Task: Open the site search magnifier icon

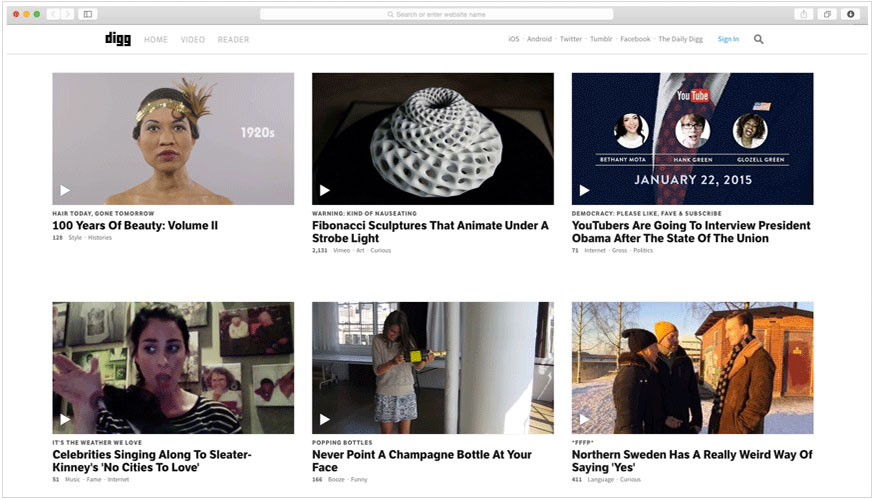Action: click(x=758, y=39)
